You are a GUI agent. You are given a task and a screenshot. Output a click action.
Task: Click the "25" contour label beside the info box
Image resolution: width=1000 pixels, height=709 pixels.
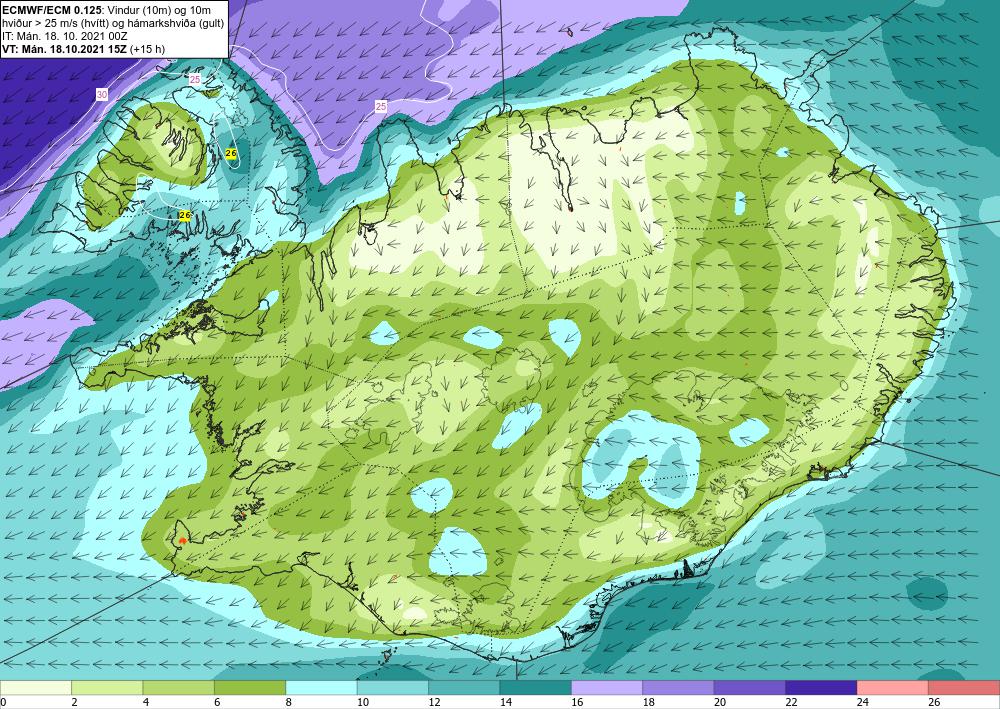(x=195, y=80)
